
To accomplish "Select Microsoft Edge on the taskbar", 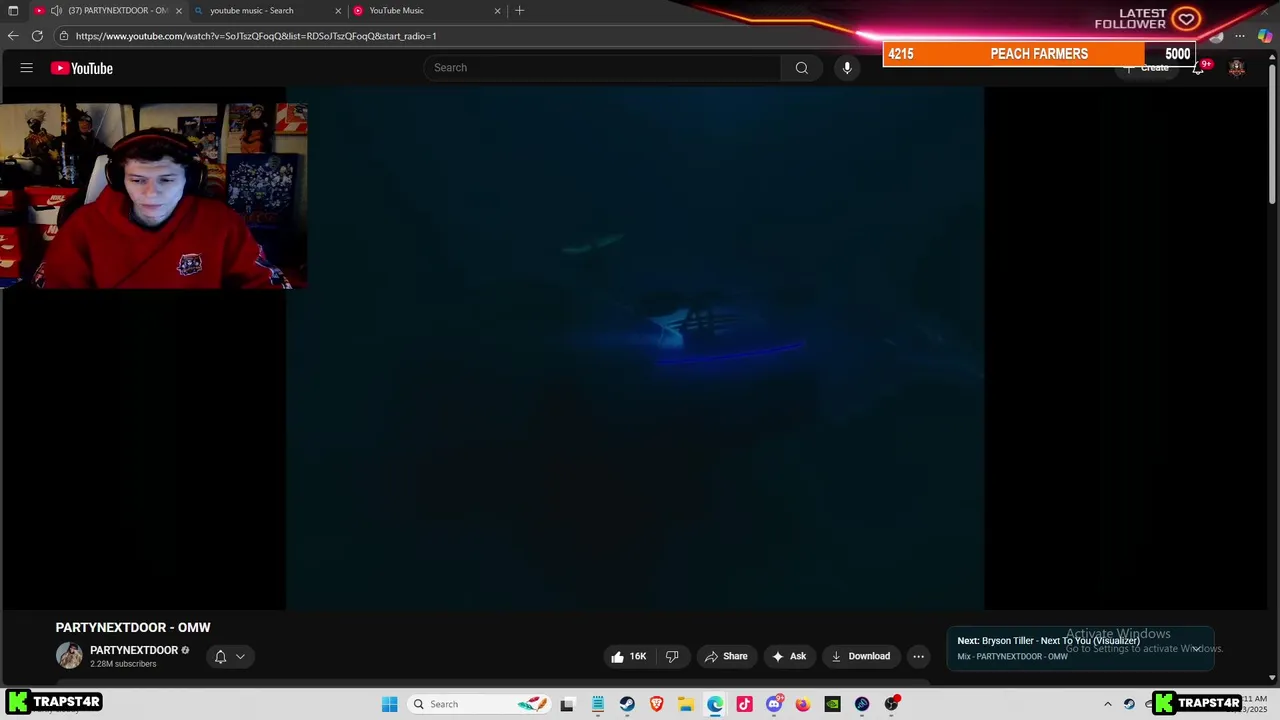I will pos(715,704).
